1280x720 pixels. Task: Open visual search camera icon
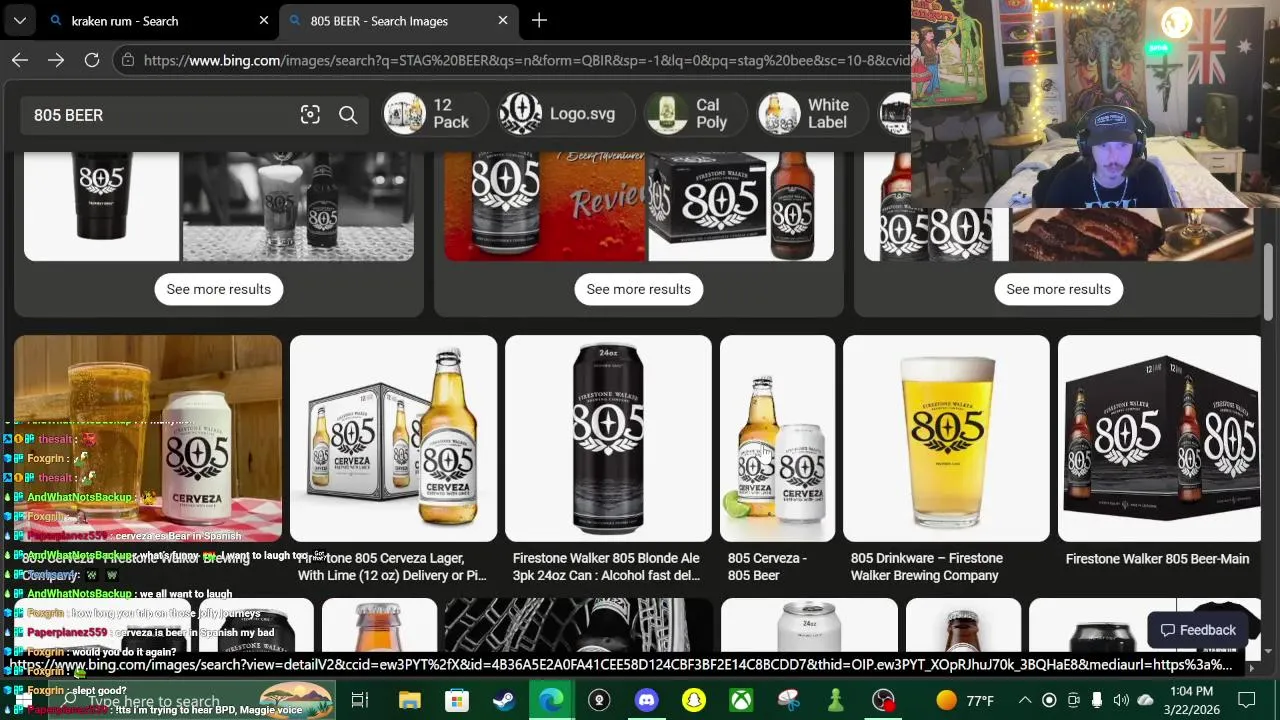point(310,115)
